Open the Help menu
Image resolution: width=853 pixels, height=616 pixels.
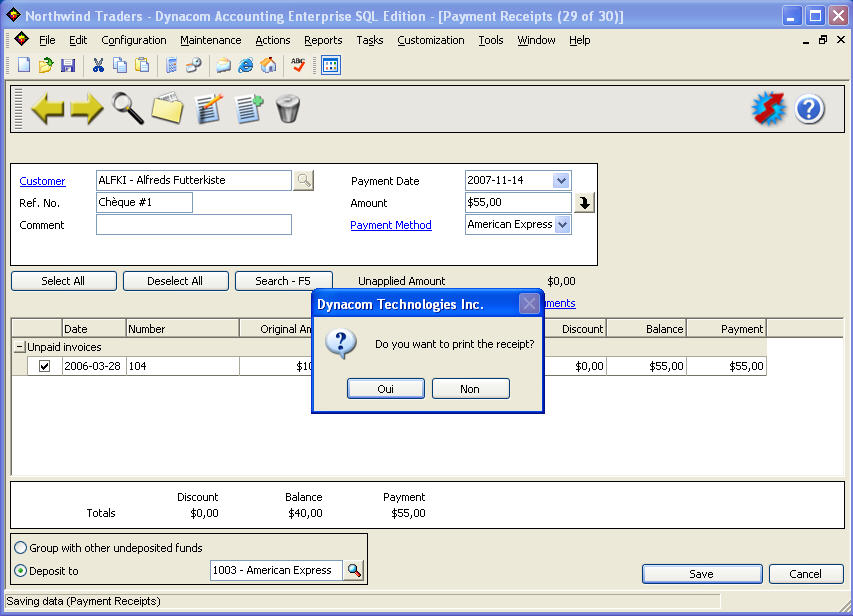click(x=580, y=40)
